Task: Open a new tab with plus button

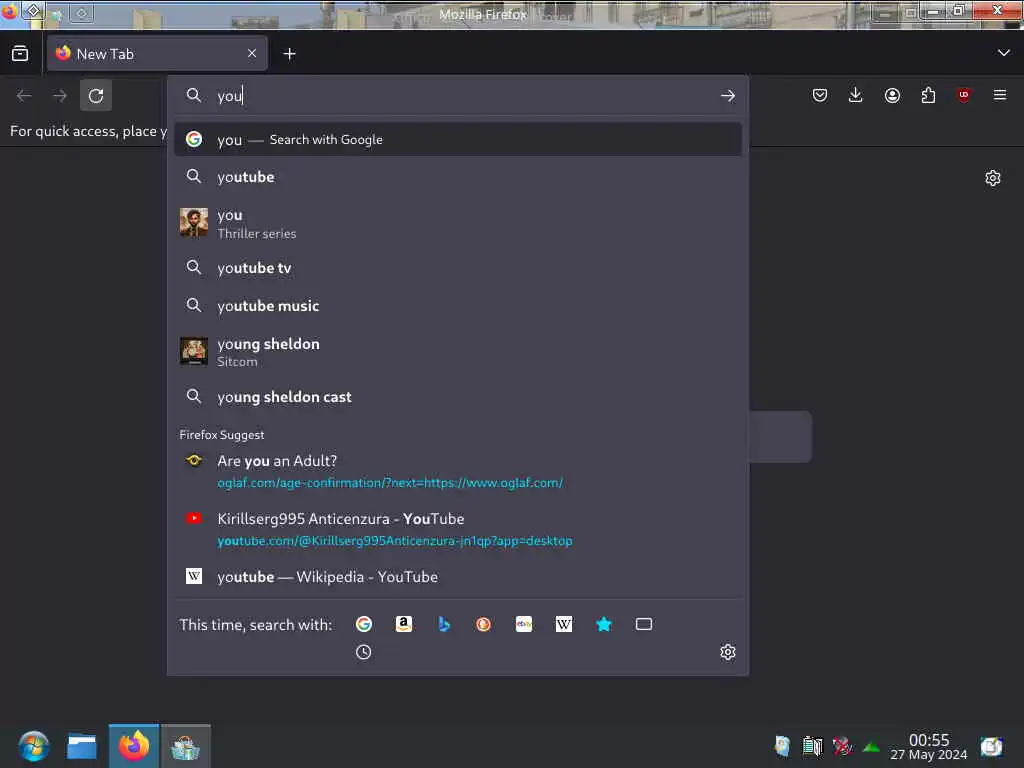Action: click(289, 54)
